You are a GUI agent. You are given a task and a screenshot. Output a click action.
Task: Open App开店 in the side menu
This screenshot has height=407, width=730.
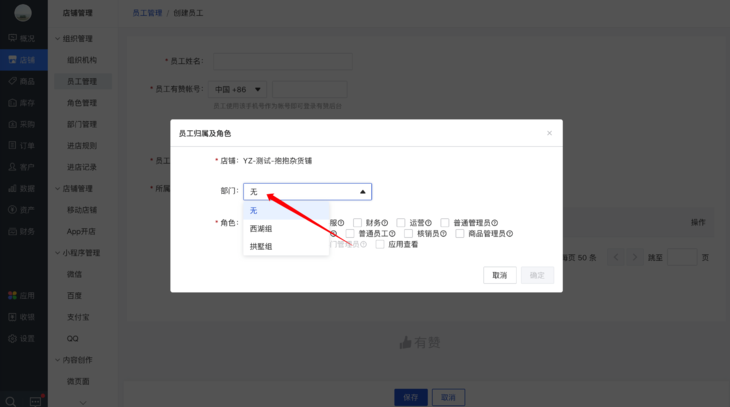81,231
